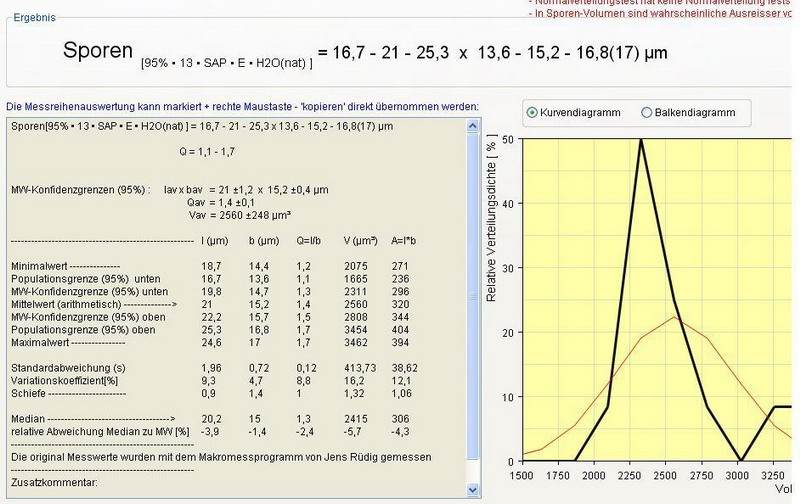
Task: Click the red normal curve peak
Action: pyautogui.click(x=675, y=318)
